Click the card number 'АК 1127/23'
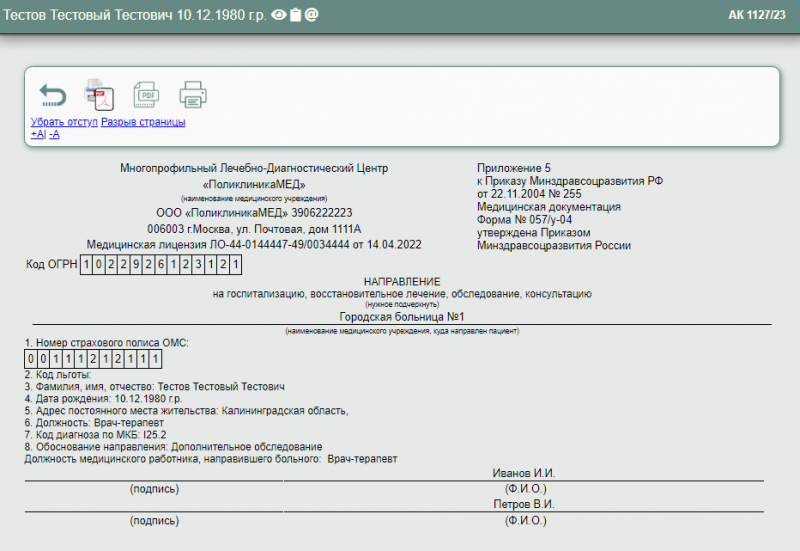 [x=759, y=16]
